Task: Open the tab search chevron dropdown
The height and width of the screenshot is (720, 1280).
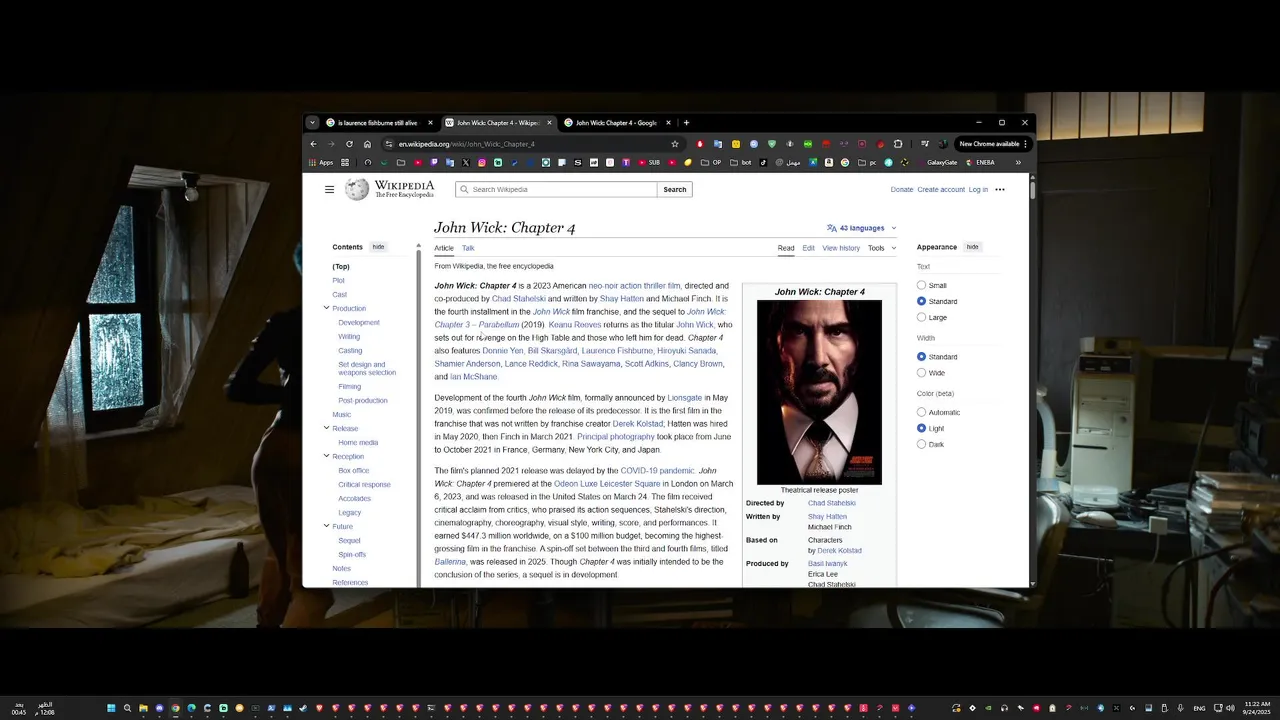Action: [x=312, y=123]
